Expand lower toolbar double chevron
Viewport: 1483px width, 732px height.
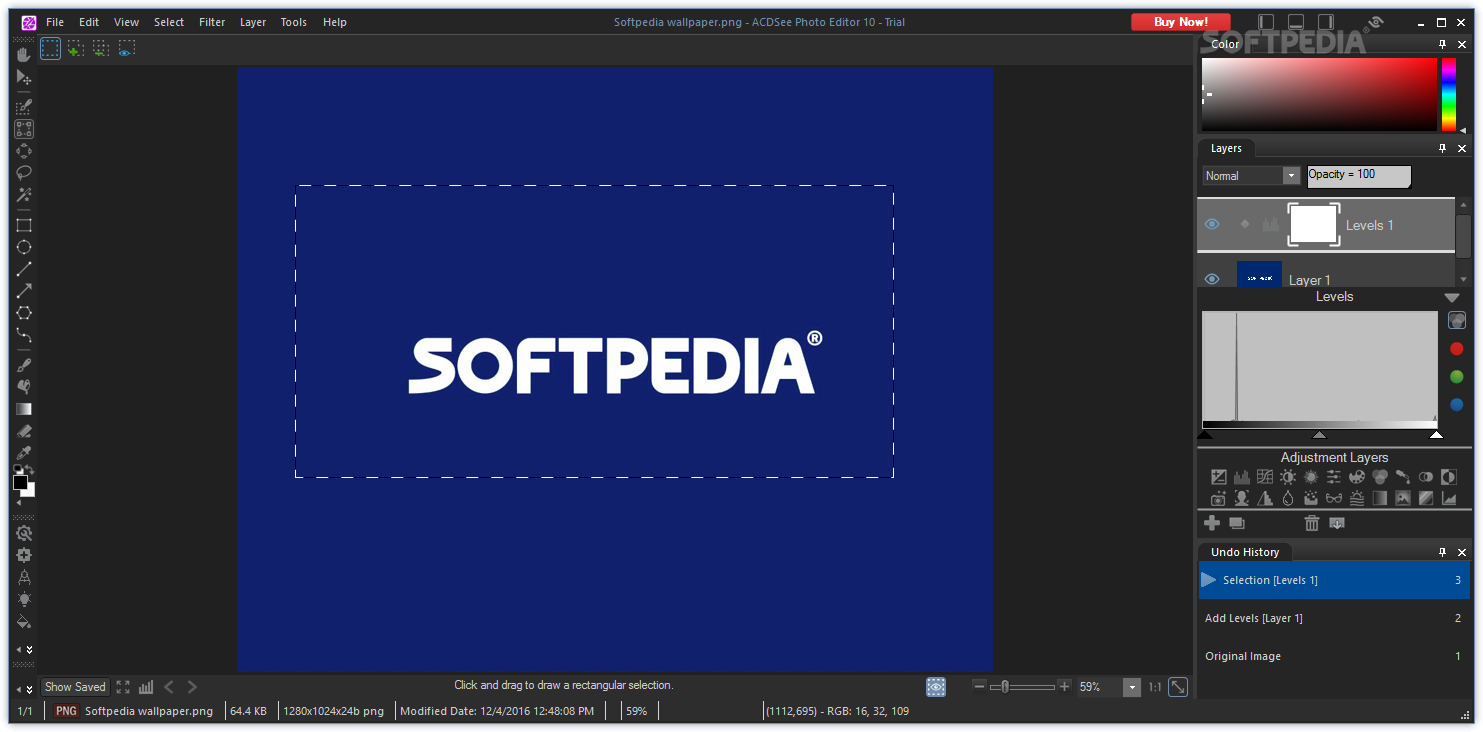pyautogui.click(x=29, y=649)
